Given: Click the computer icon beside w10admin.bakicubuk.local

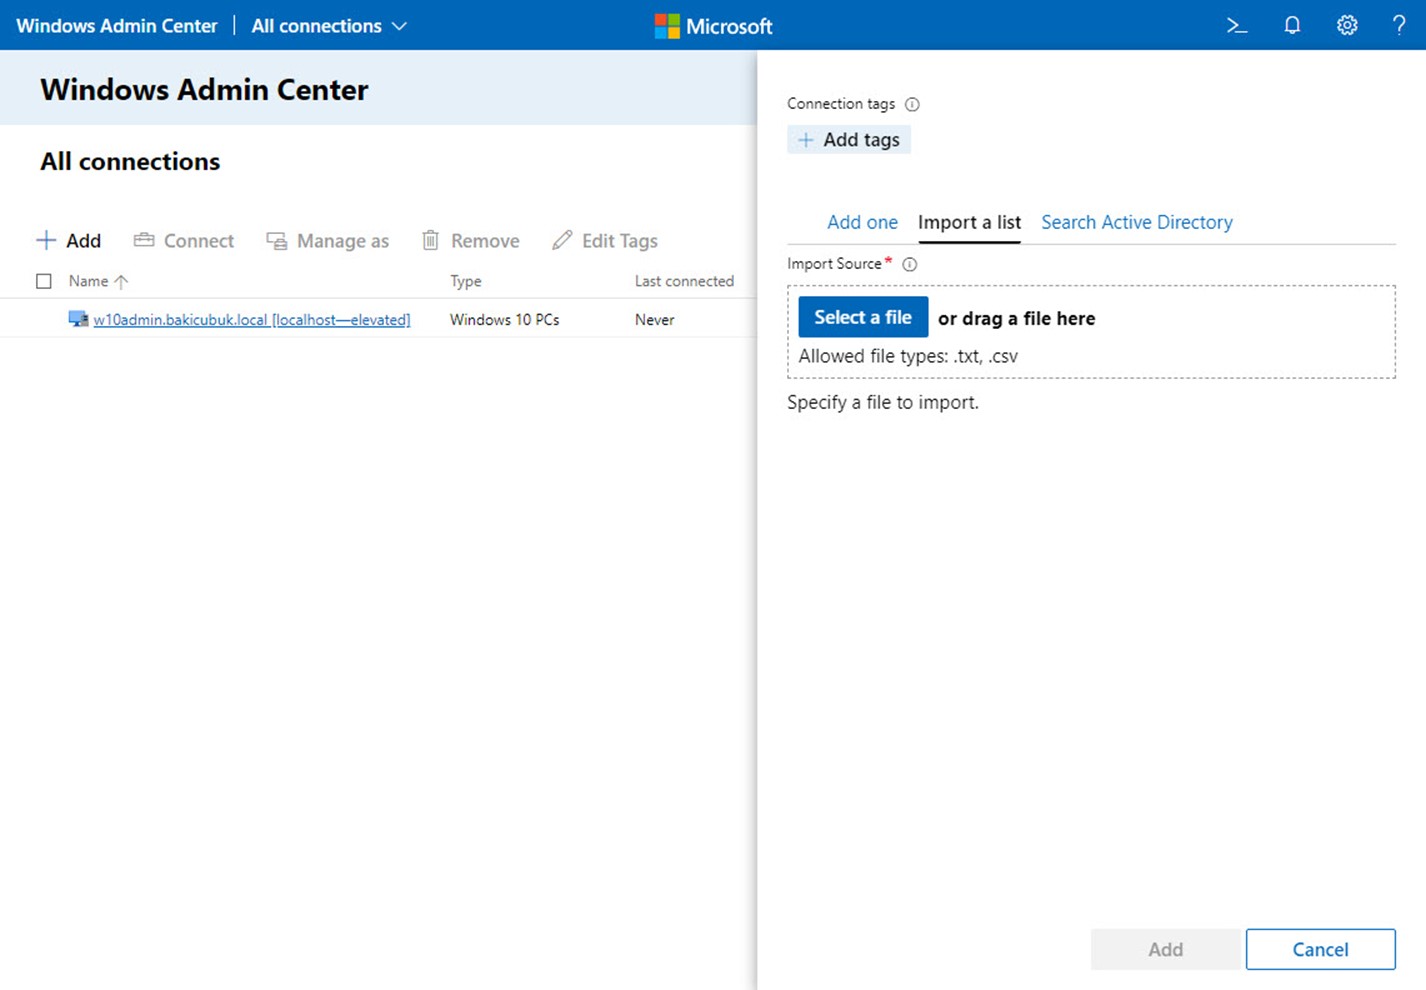Looking at the screenshot, I should [78, 319].
